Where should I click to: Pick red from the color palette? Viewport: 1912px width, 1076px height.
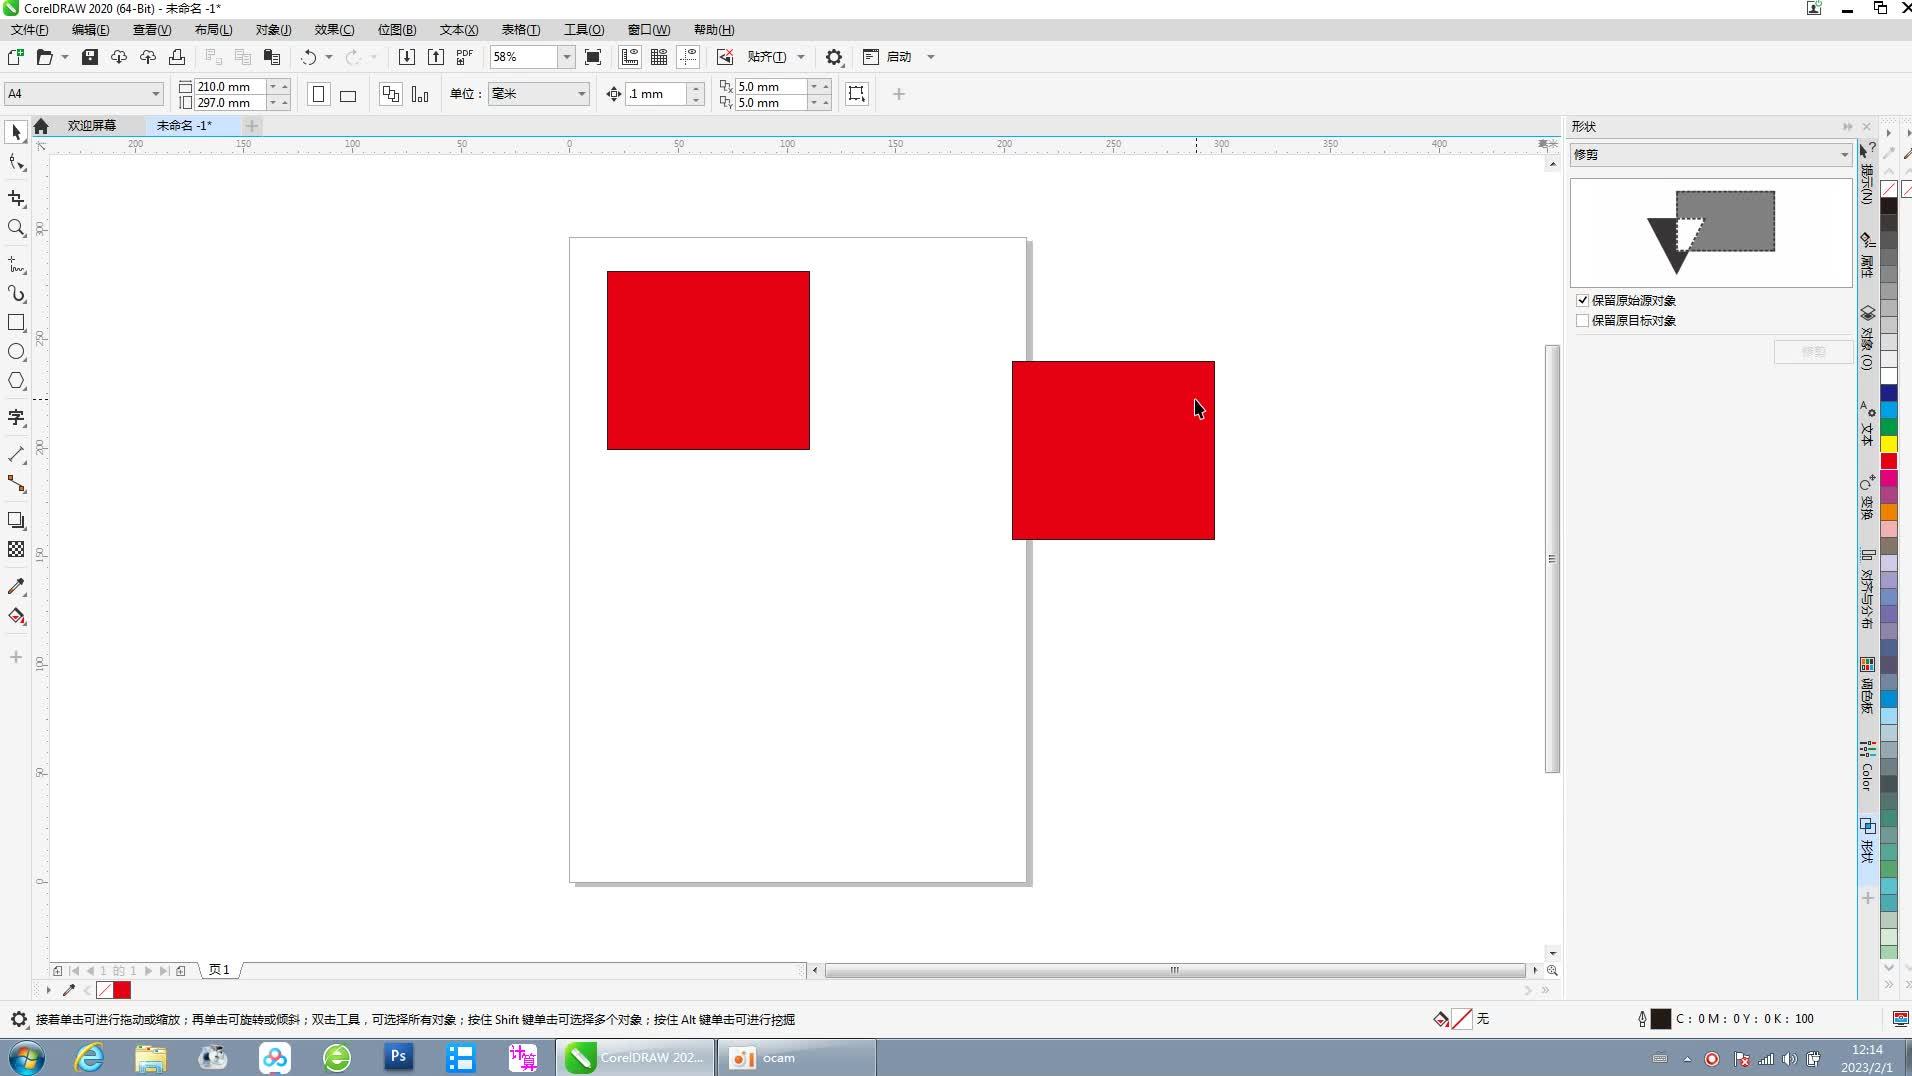click(1888, 461)
